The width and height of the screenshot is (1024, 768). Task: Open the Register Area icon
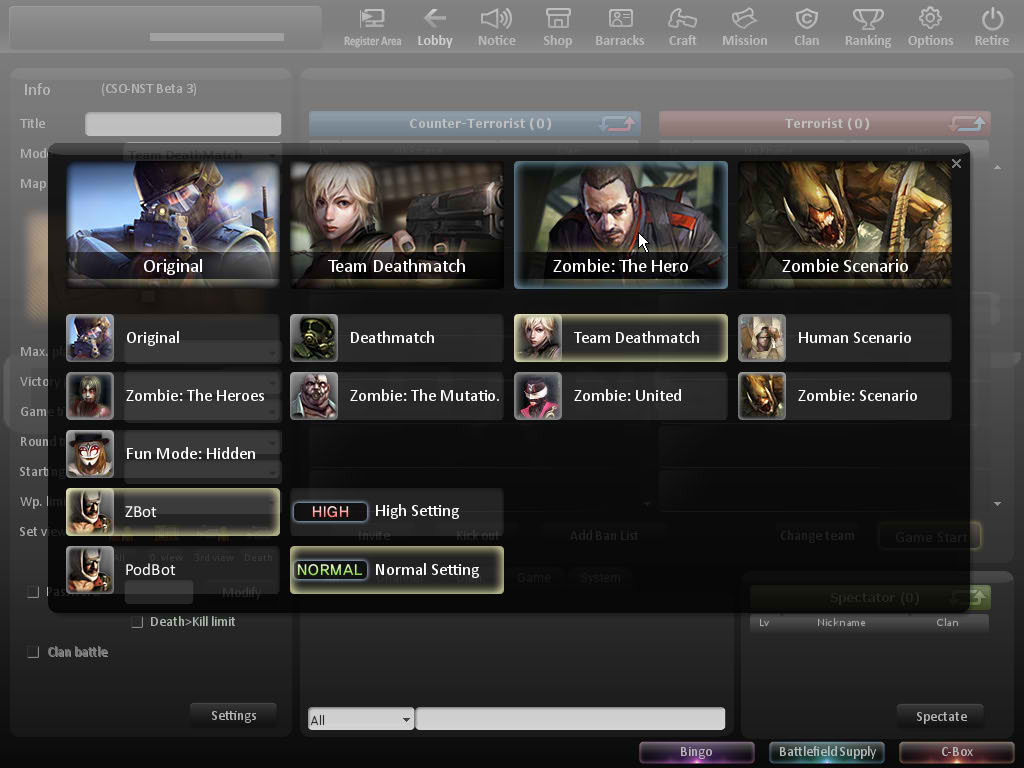point(372,27)
